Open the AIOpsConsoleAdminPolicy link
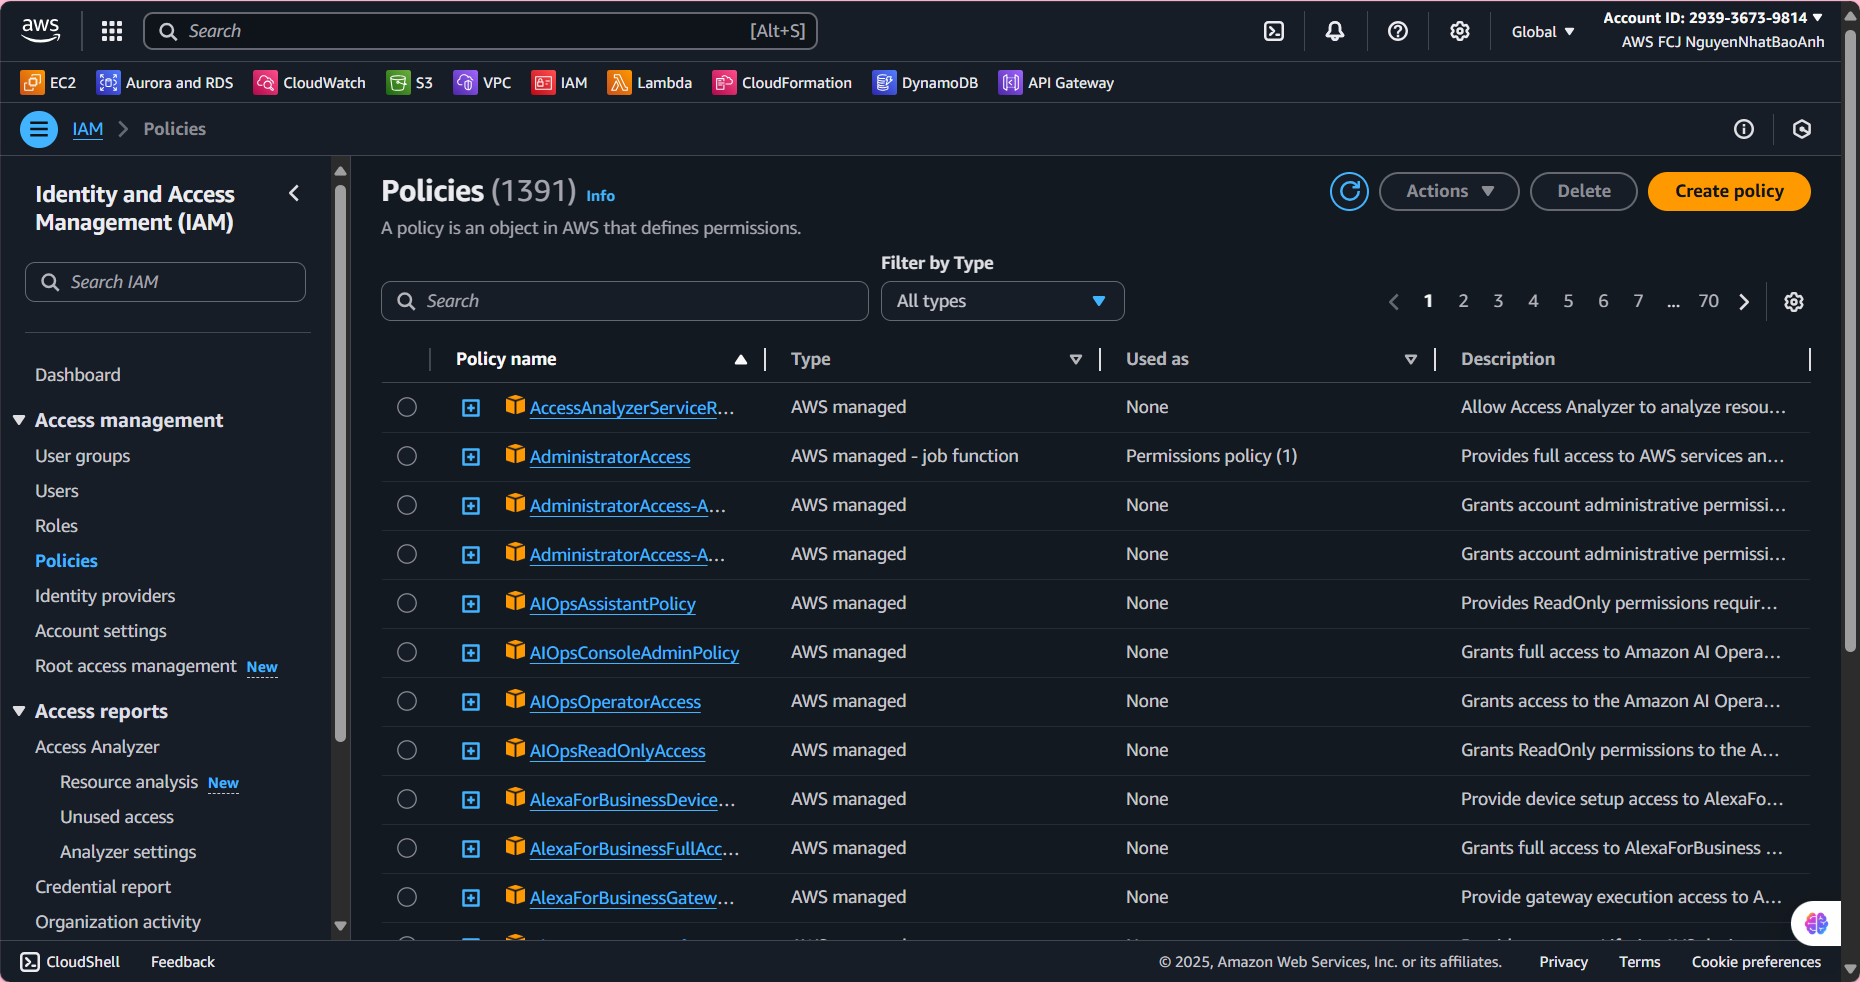The width and height of the screenshot is (1860, 982). point(634,653)
